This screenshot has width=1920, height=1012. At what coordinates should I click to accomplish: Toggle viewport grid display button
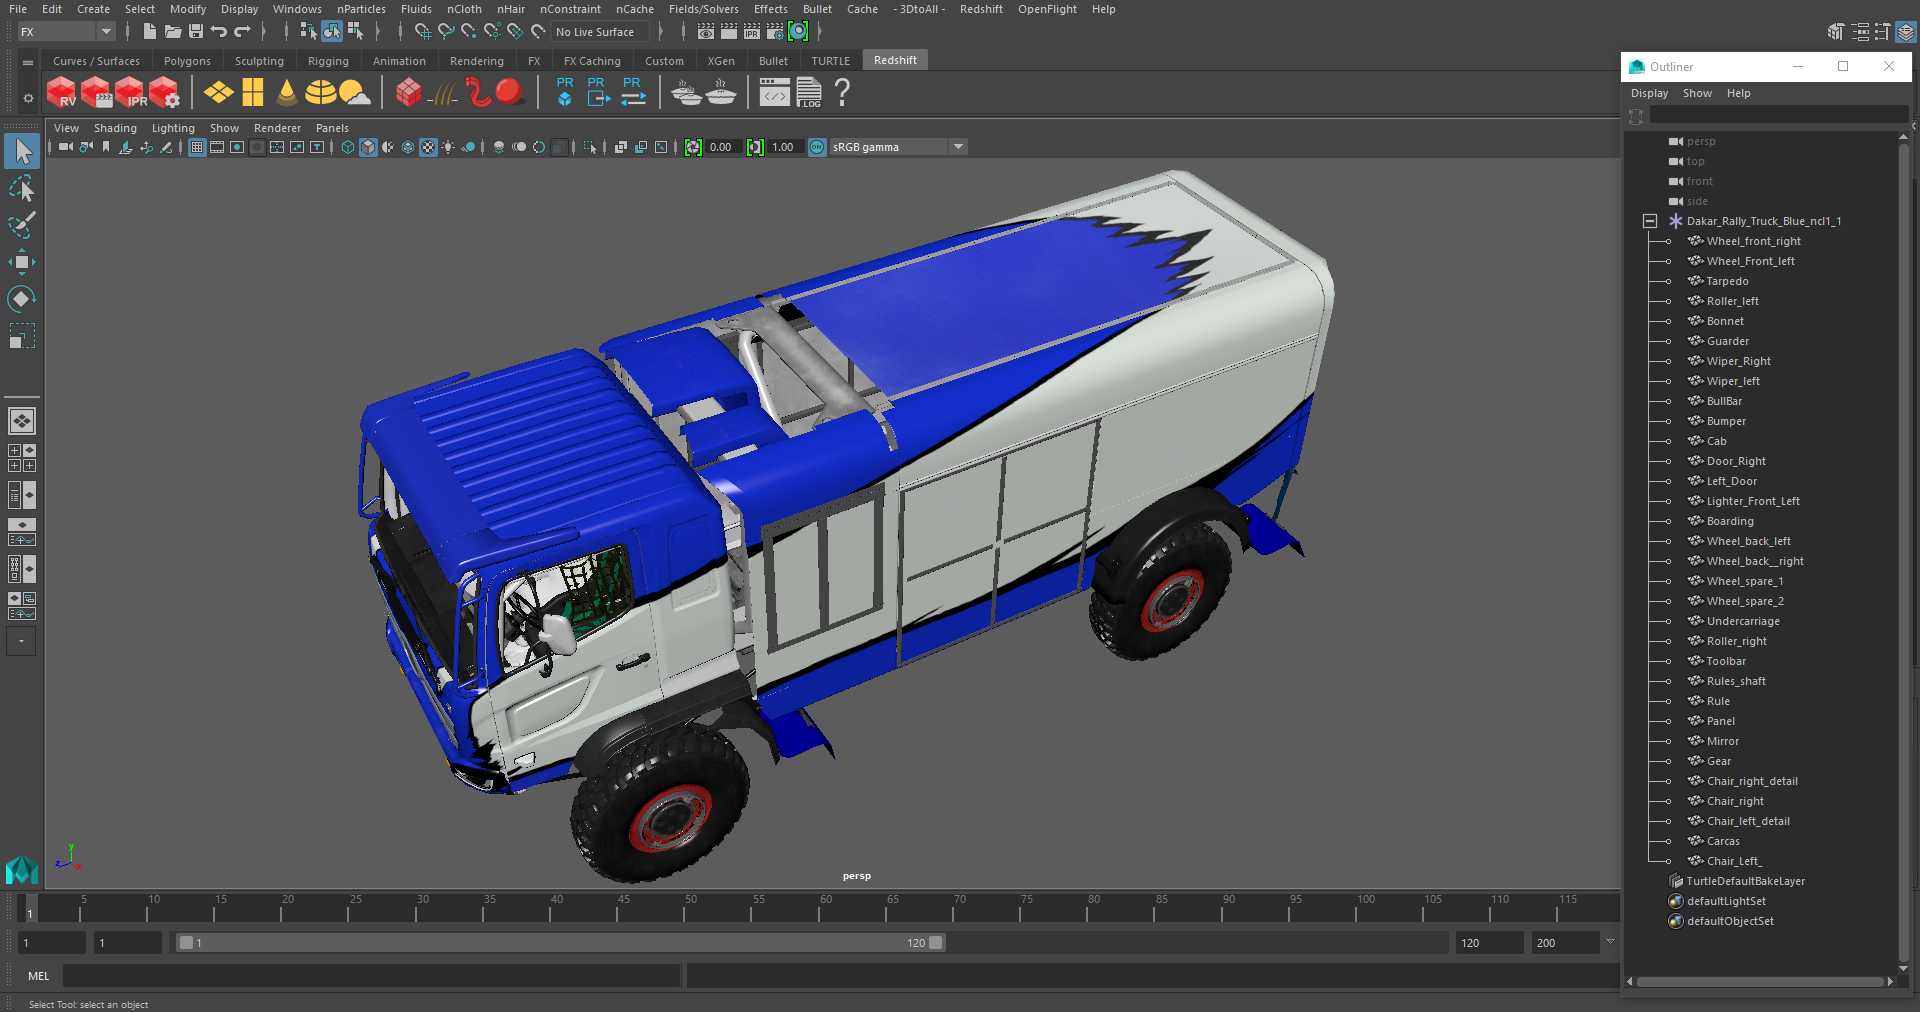click(x=197, y=147)
